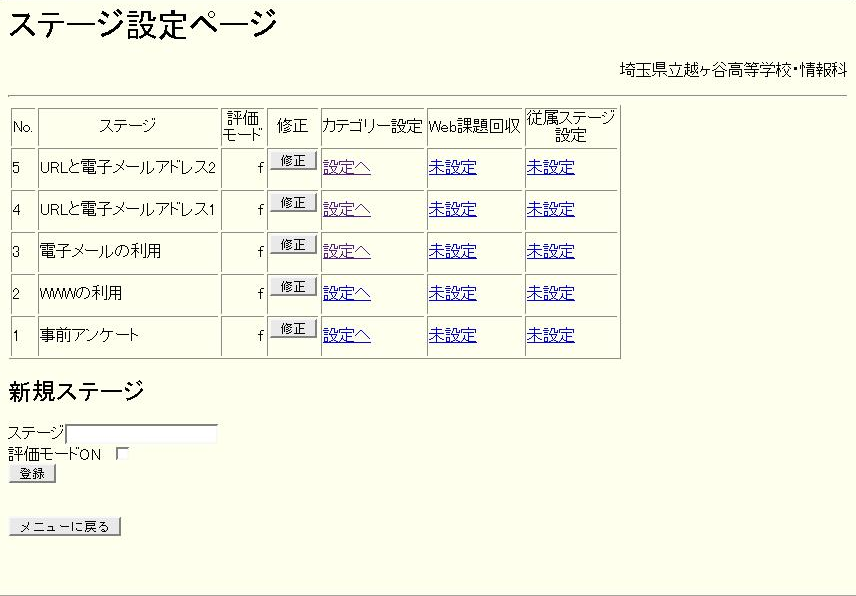Open 設定へ link for URLと電子メールアドレス1
This screenshot has height=596, width=856.
click(x=346, y=210)
